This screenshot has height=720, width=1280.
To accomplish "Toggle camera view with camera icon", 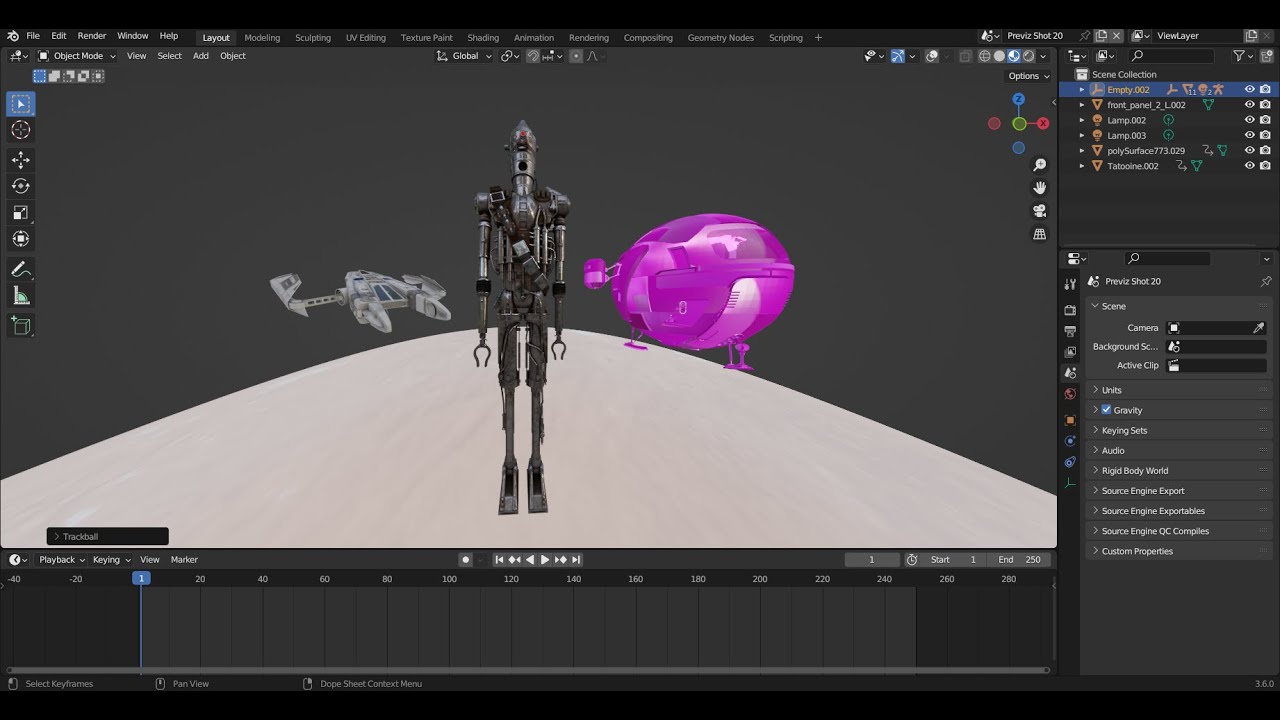I will pyautogui.click(x=1040, y=211).
